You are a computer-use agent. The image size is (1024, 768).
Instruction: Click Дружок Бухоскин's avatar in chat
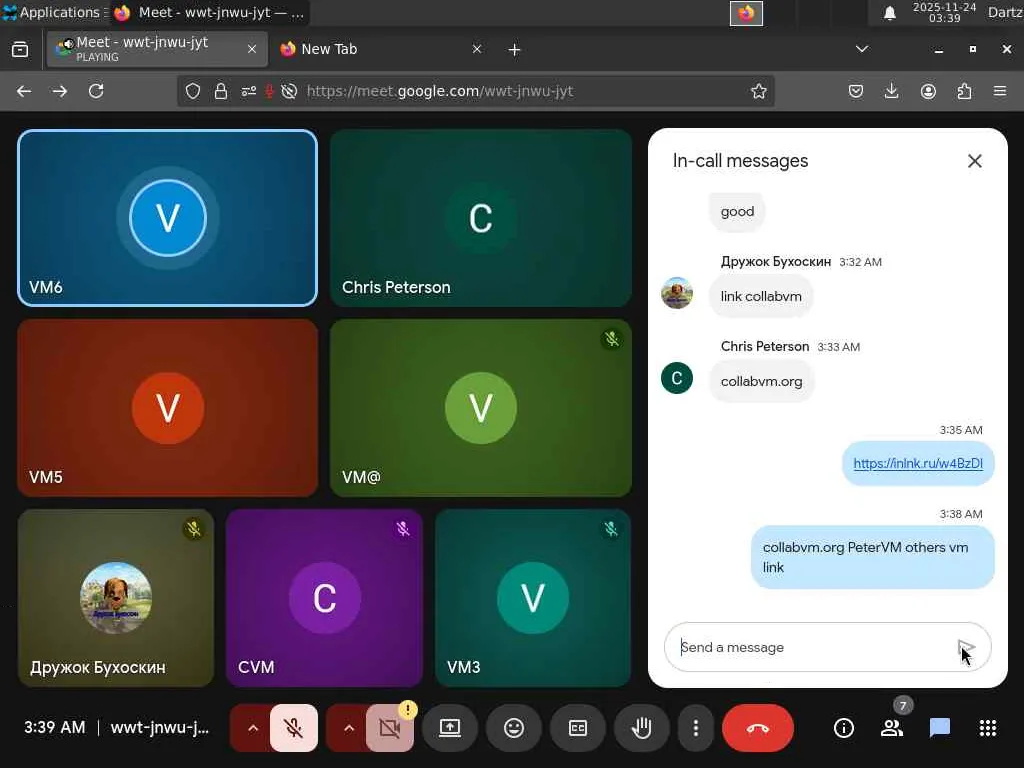click(x=677, y=293)
